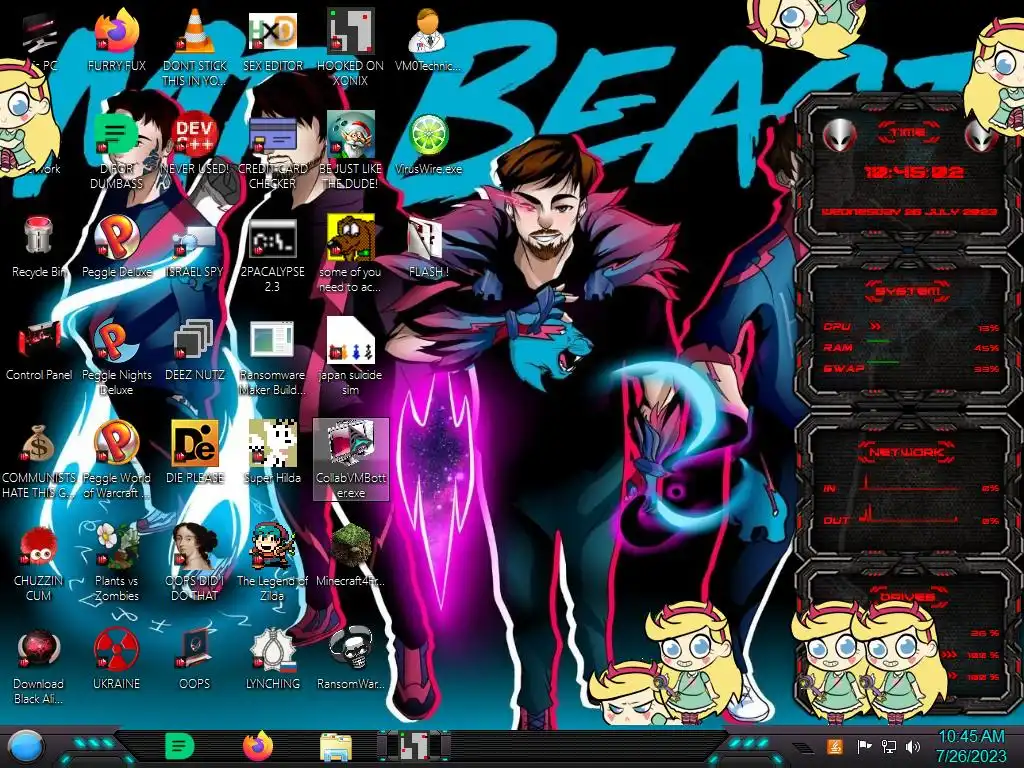The height and width of the screenshot is (768, 1024).
Task: Open the Peggle Nights Deluxe icon
Action: pos(116,357)
